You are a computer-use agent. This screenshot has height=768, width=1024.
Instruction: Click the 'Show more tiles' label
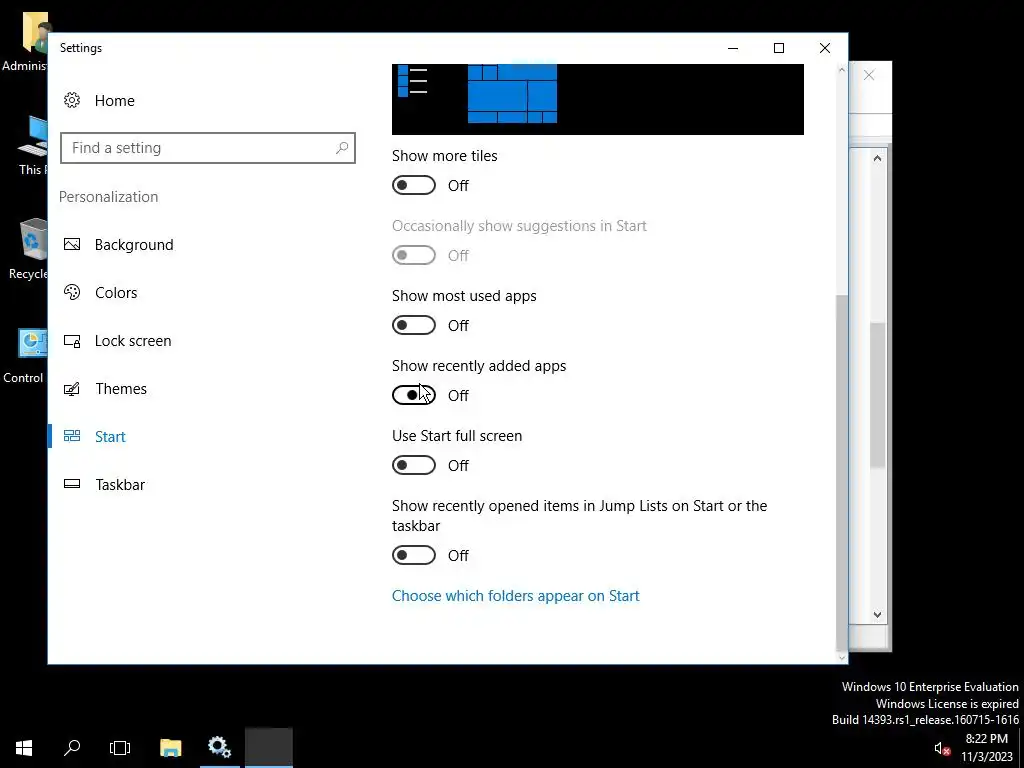pos(444,155)
